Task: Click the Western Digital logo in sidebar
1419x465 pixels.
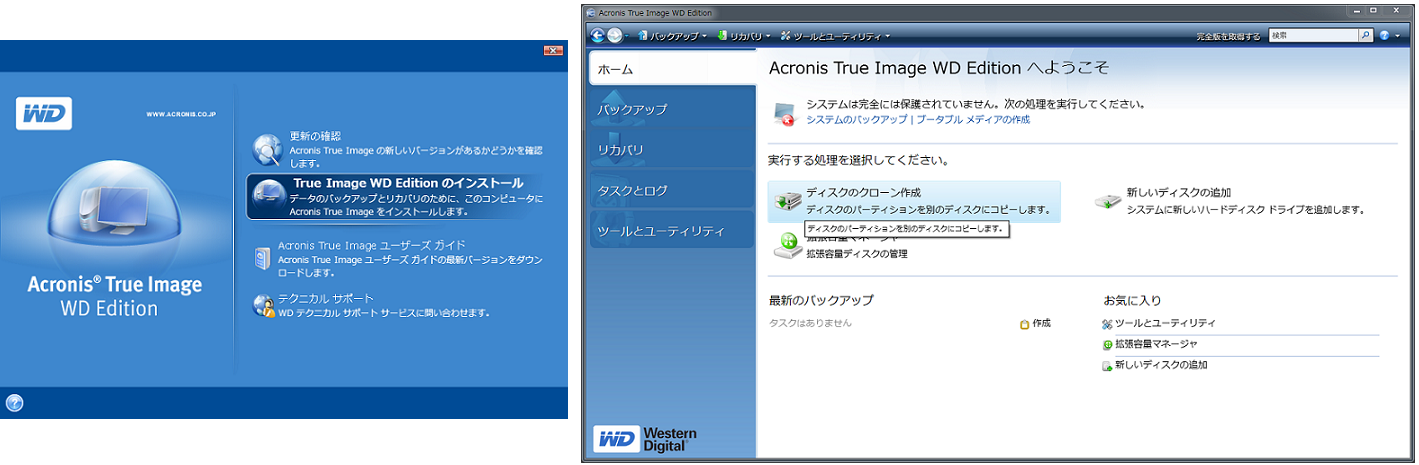Action: click(x=645, y=439)
